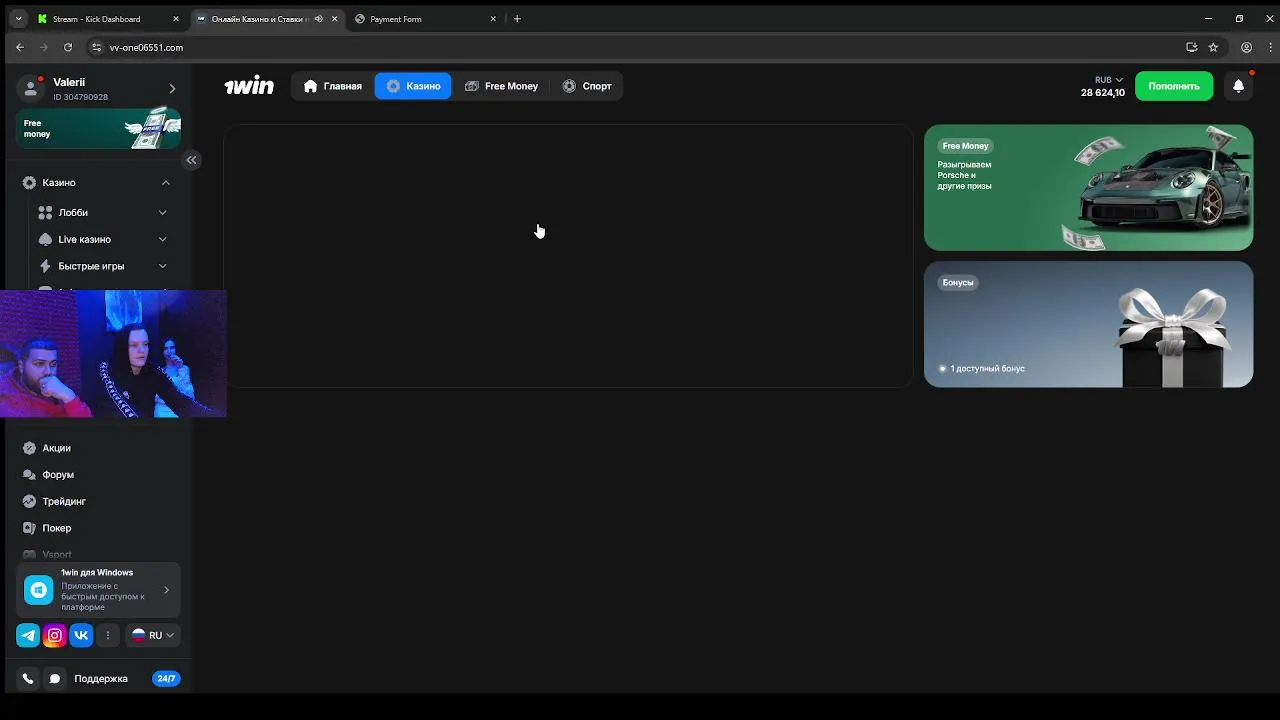Image resolution: width=1280 pixels, height=720 pixels.
Task: Click the user avatar icon
Action: tap(31, 89)
